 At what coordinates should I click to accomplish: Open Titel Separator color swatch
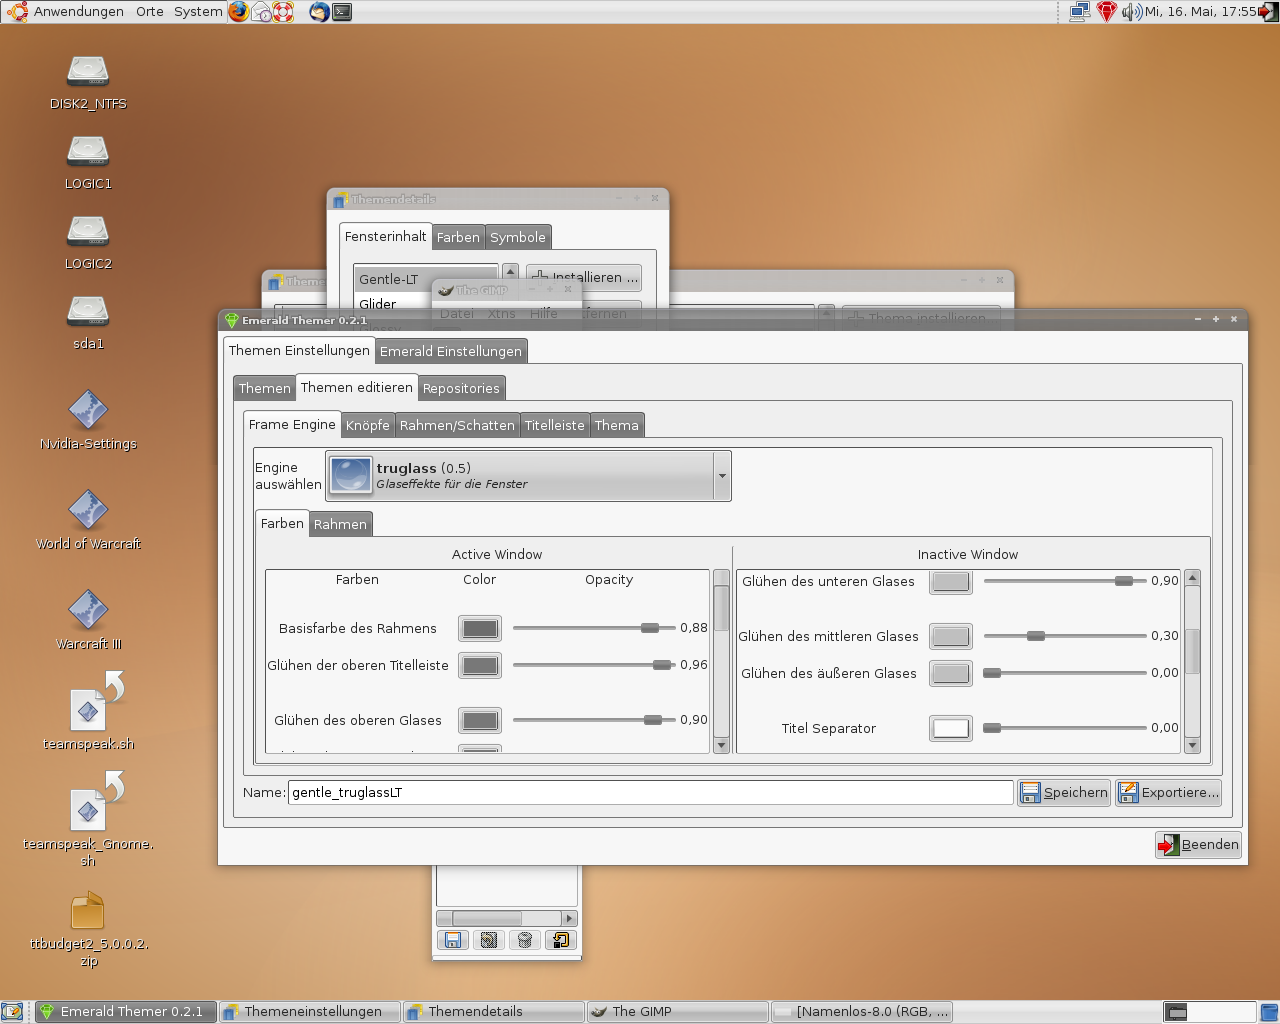951,728
